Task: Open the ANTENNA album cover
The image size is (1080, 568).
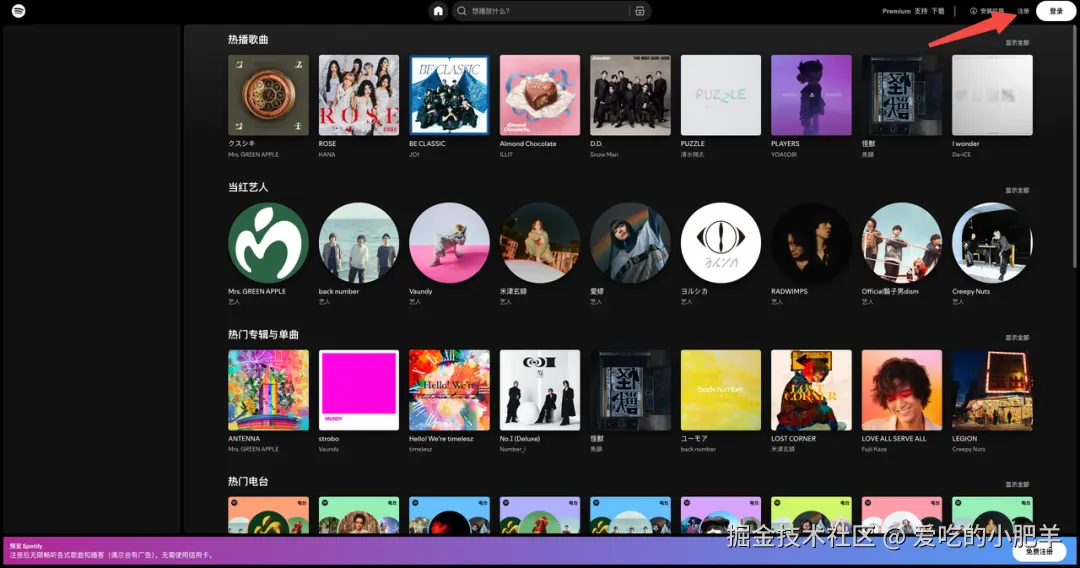Action: (x=269, y=390)
